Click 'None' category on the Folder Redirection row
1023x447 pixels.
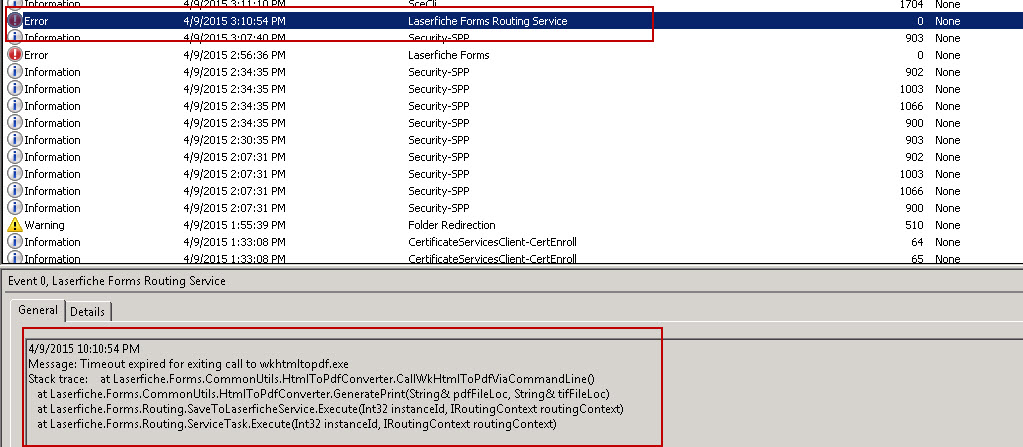coord(947,225)
